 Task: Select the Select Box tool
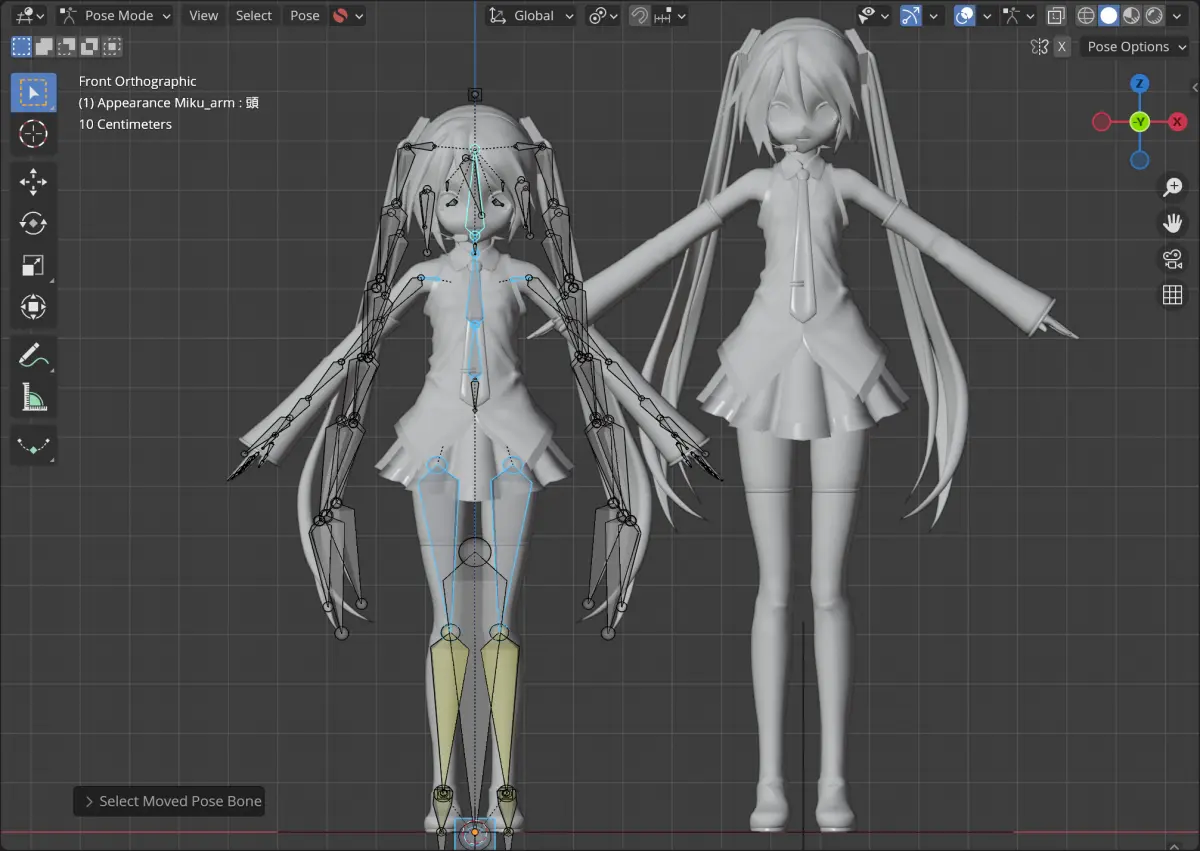[33, 92]
